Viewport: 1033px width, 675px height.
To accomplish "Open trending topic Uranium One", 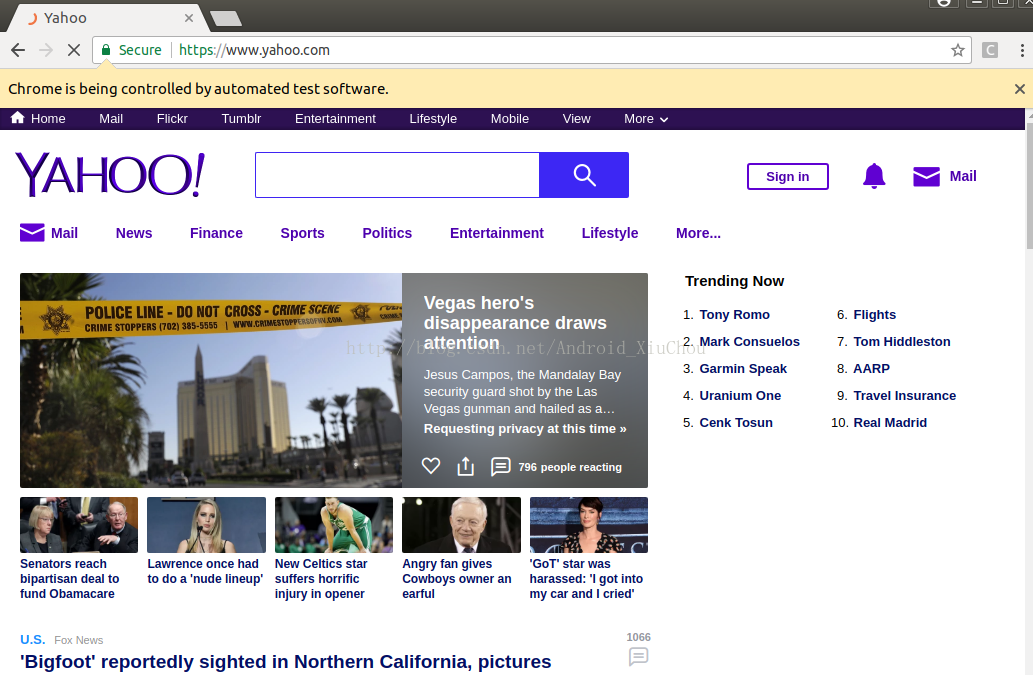I will pos(740,396).
